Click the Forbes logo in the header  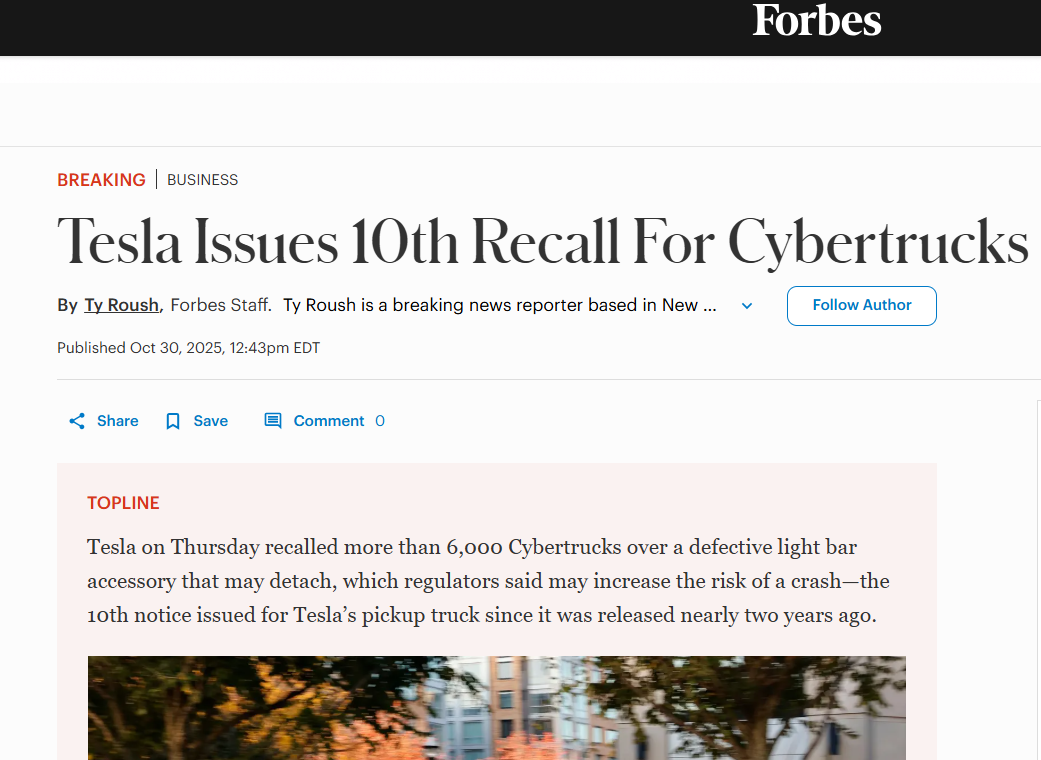click(x=816, y=21)
